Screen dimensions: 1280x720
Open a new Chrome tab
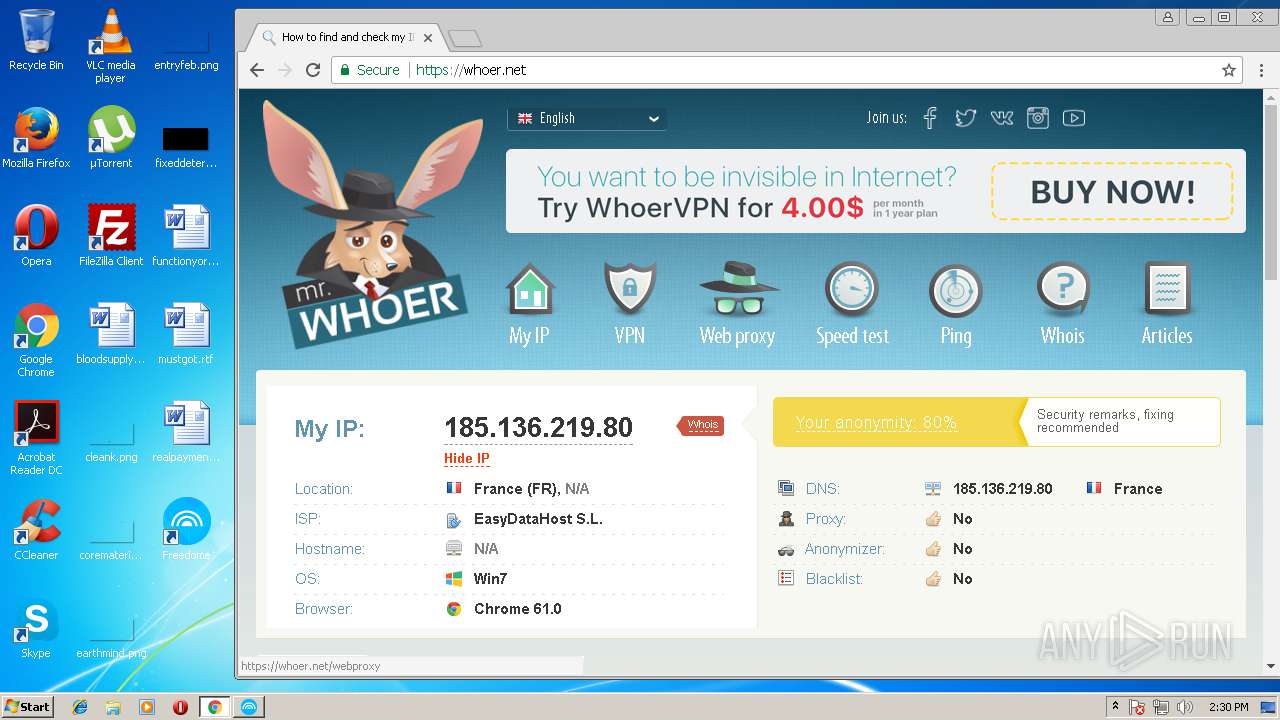coord(465,38)
